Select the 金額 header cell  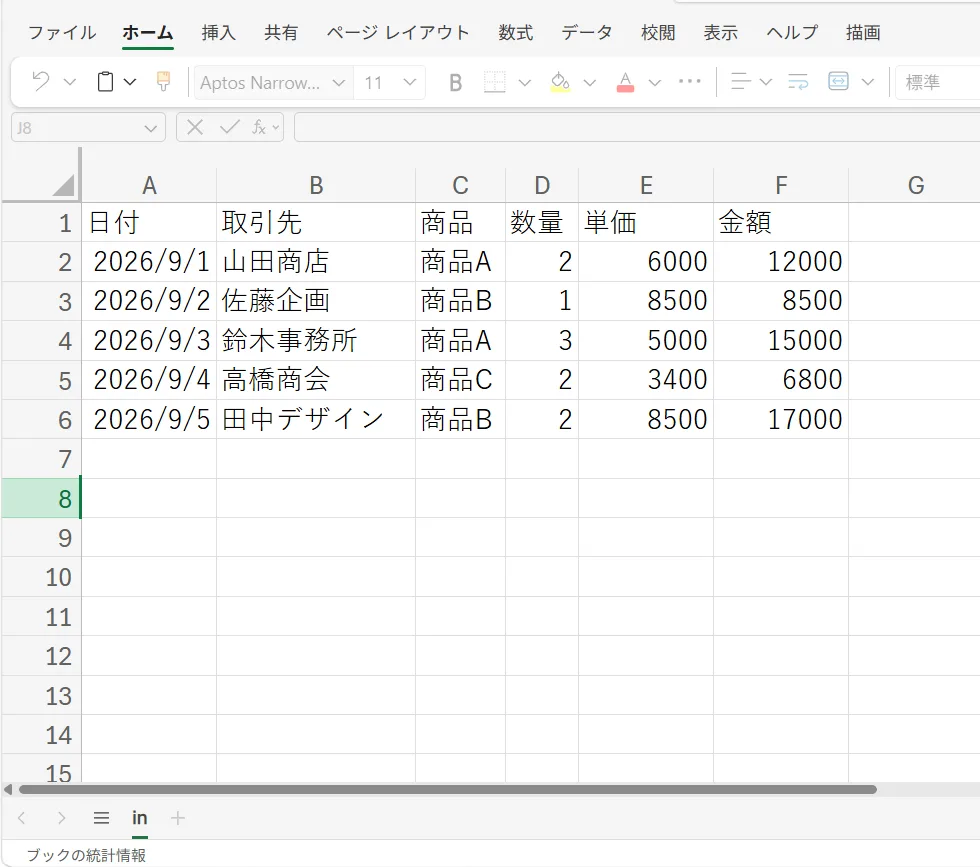pos(781,222)
